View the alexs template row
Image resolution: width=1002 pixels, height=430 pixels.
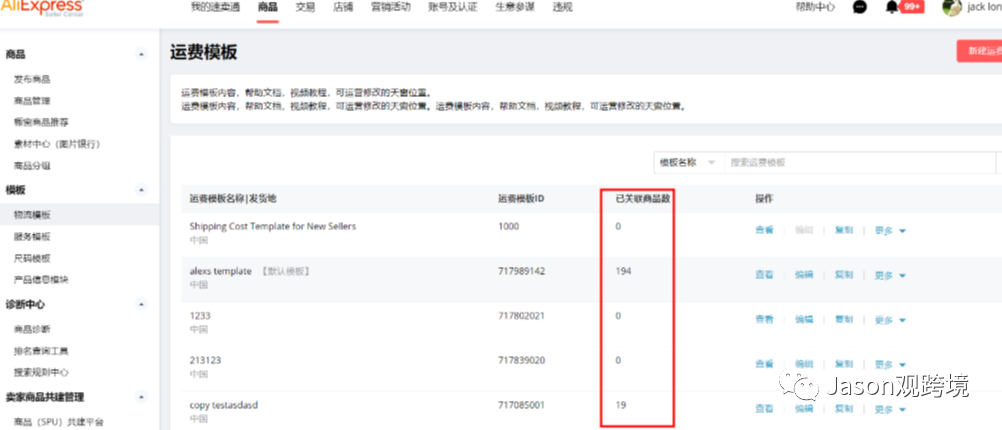(x=764, y=275)
